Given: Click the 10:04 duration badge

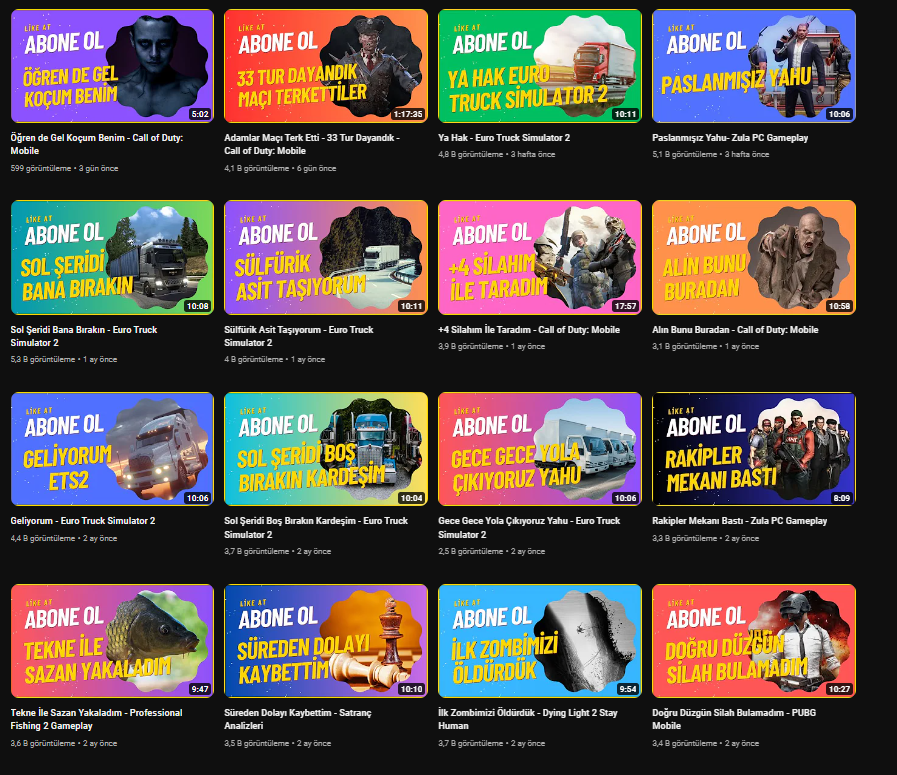Looking at the screenshot, I should [x=411, y=498].
